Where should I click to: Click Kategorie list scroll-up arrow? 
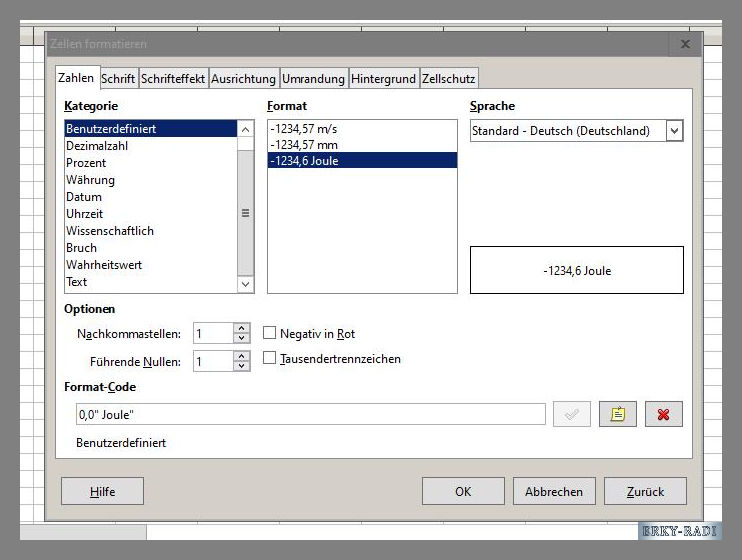coord(245,129)
